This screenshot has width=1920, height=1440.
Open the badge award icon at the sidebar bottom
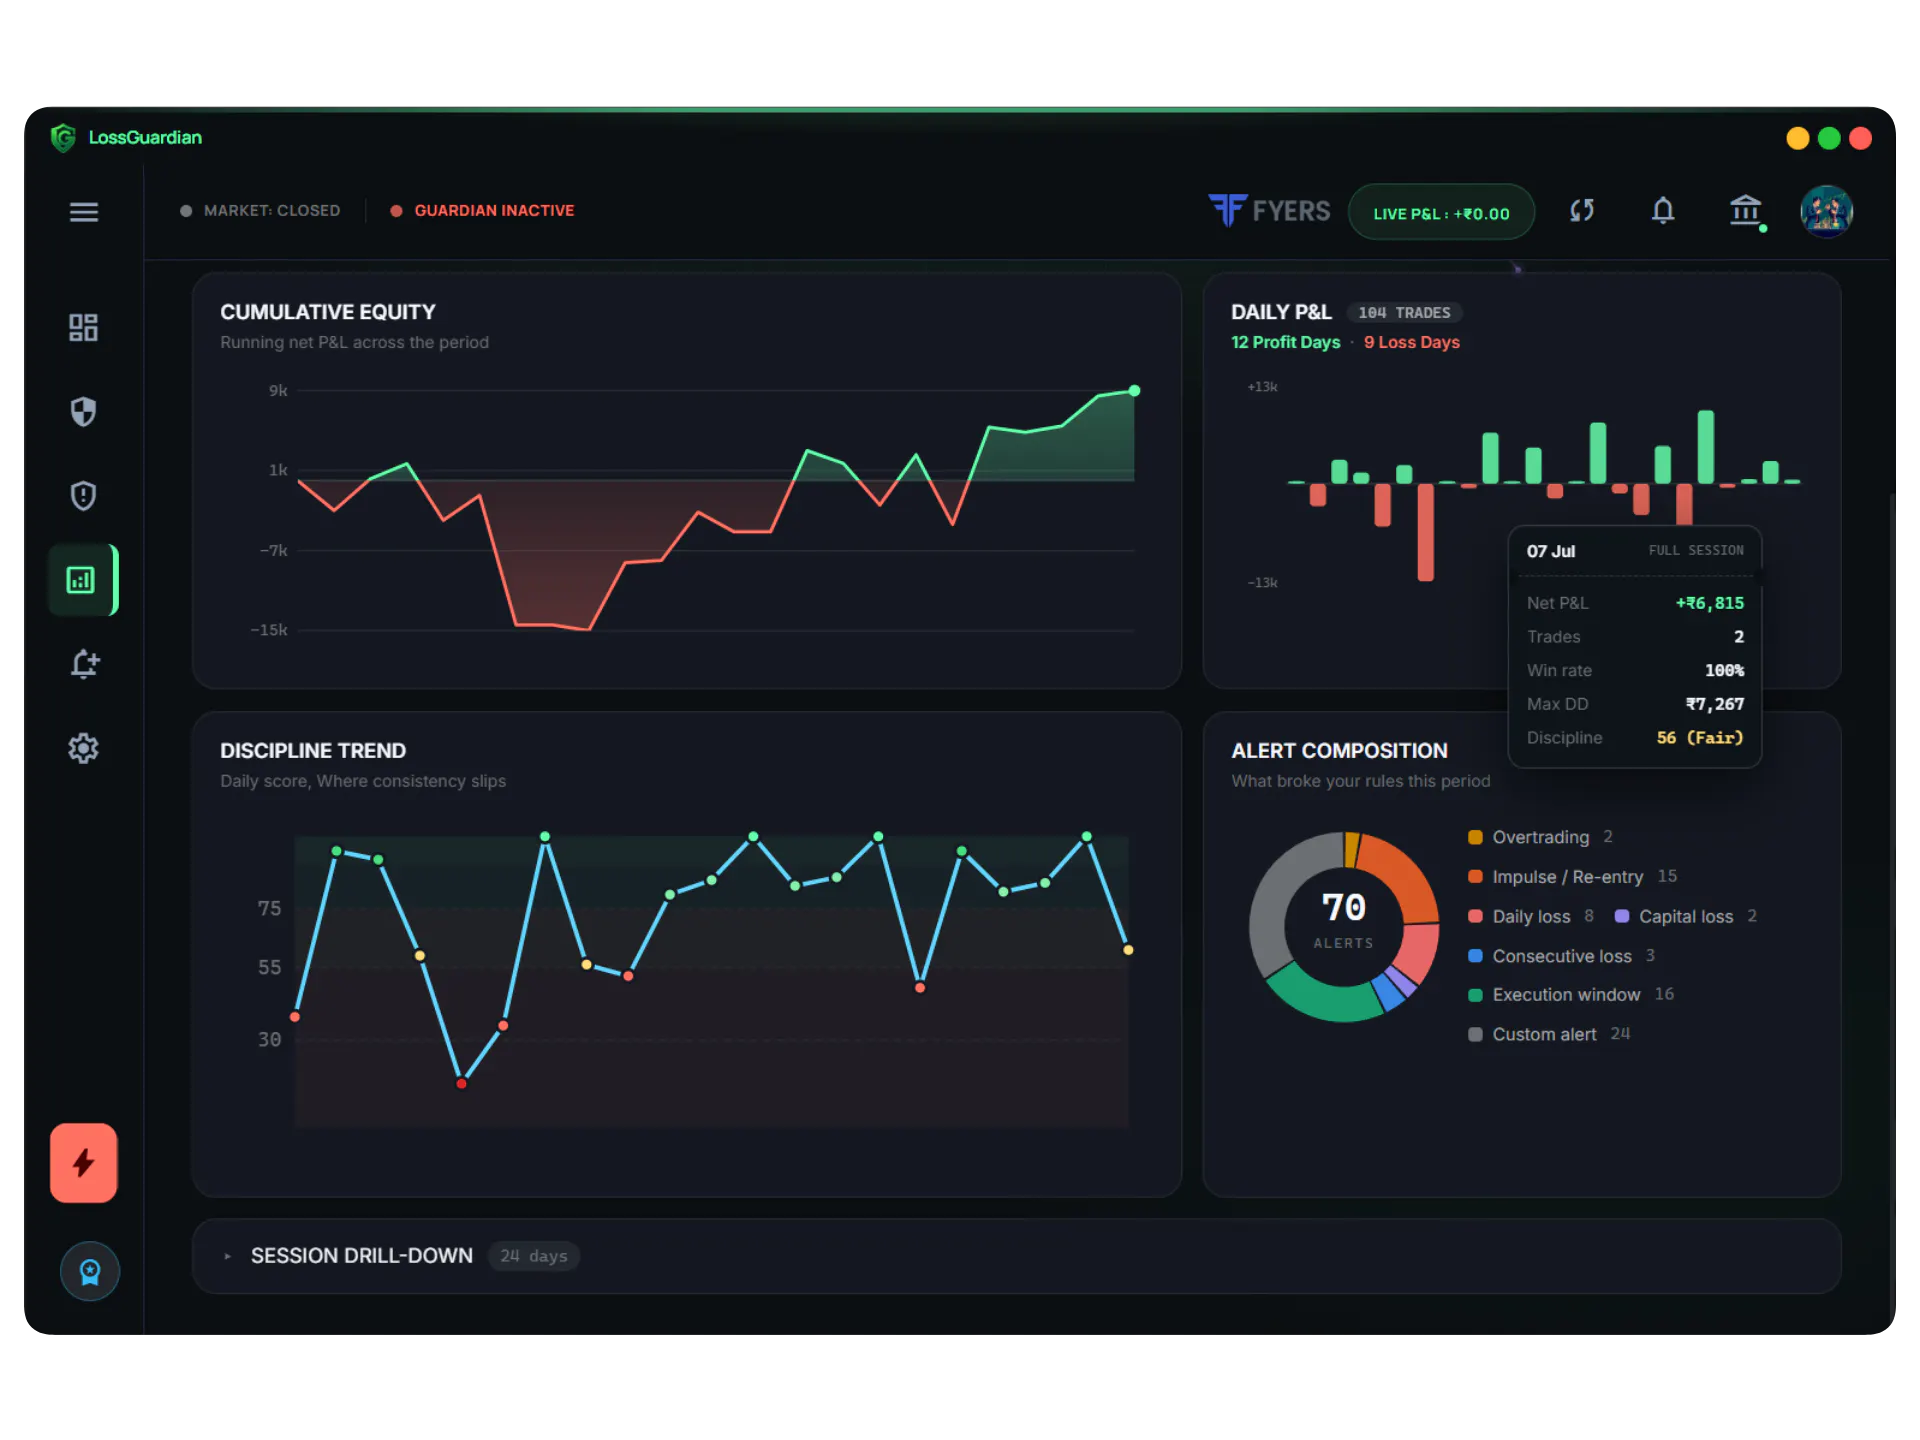(90, 1271)
